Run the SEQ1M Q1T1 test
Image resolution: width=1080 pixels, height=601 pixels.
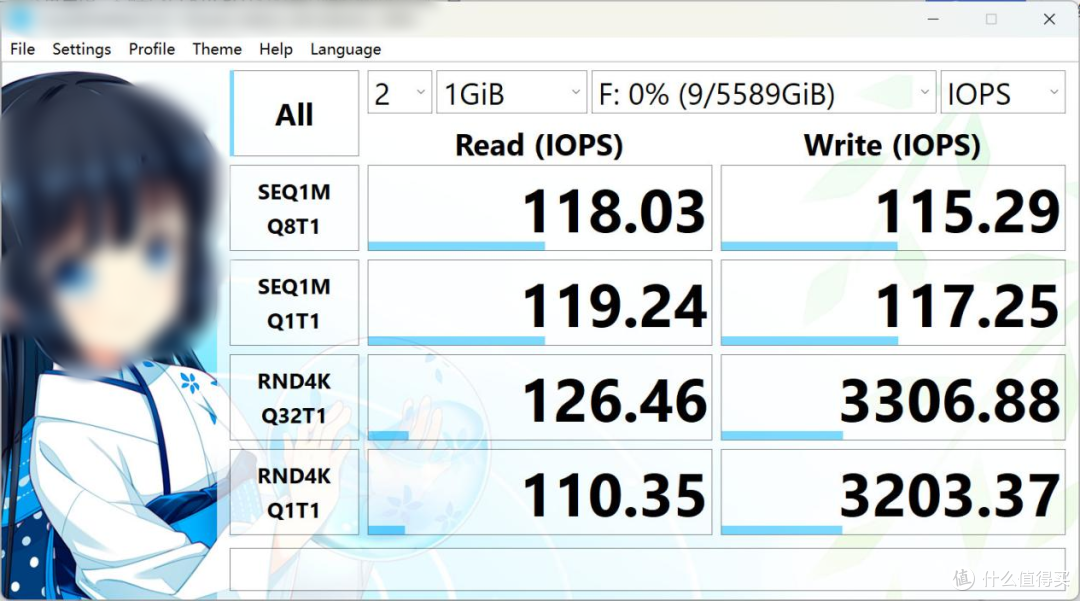point(294,303)
